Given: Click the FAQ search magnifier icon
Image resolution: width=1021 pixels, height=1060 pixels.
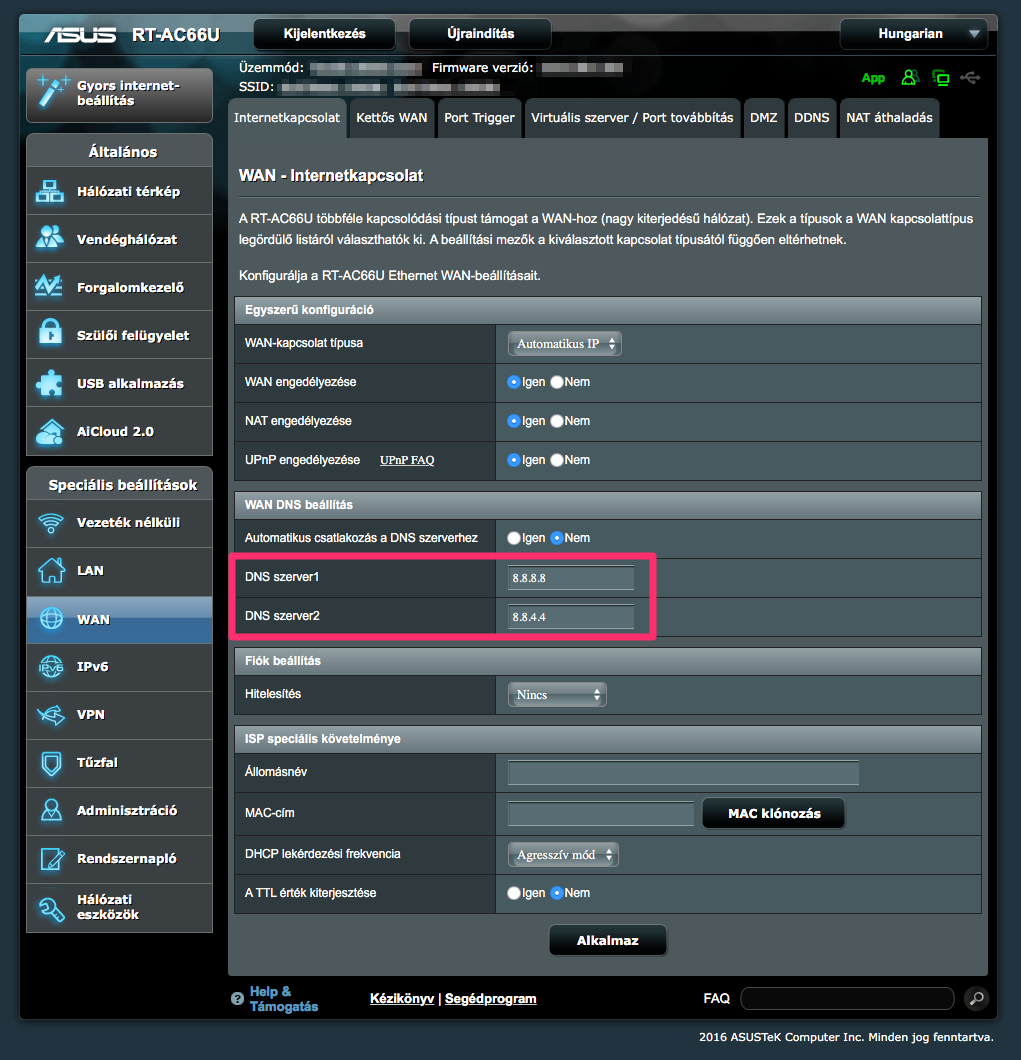Looking at the screenshot, I should (976, 998).
